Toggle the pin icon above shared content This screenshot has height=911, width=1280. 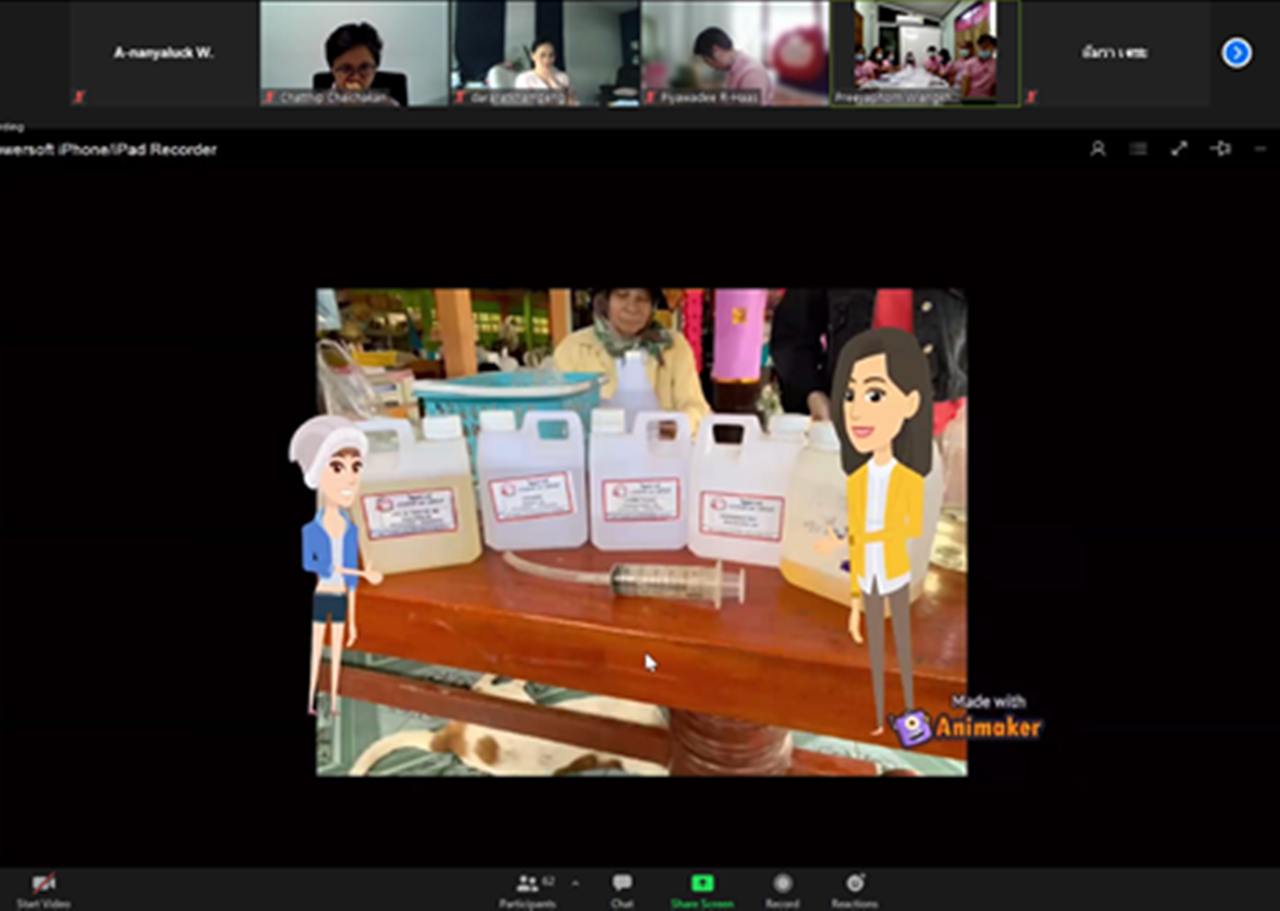pos(1220,149)
